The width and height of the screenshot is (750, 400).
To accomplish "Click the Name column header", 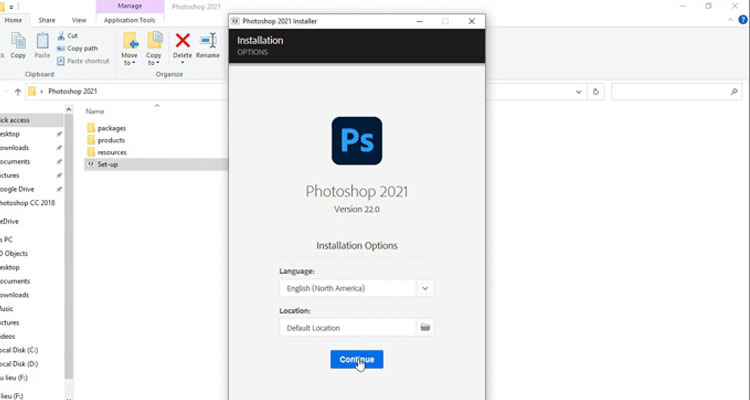I will tap(95, 111).
